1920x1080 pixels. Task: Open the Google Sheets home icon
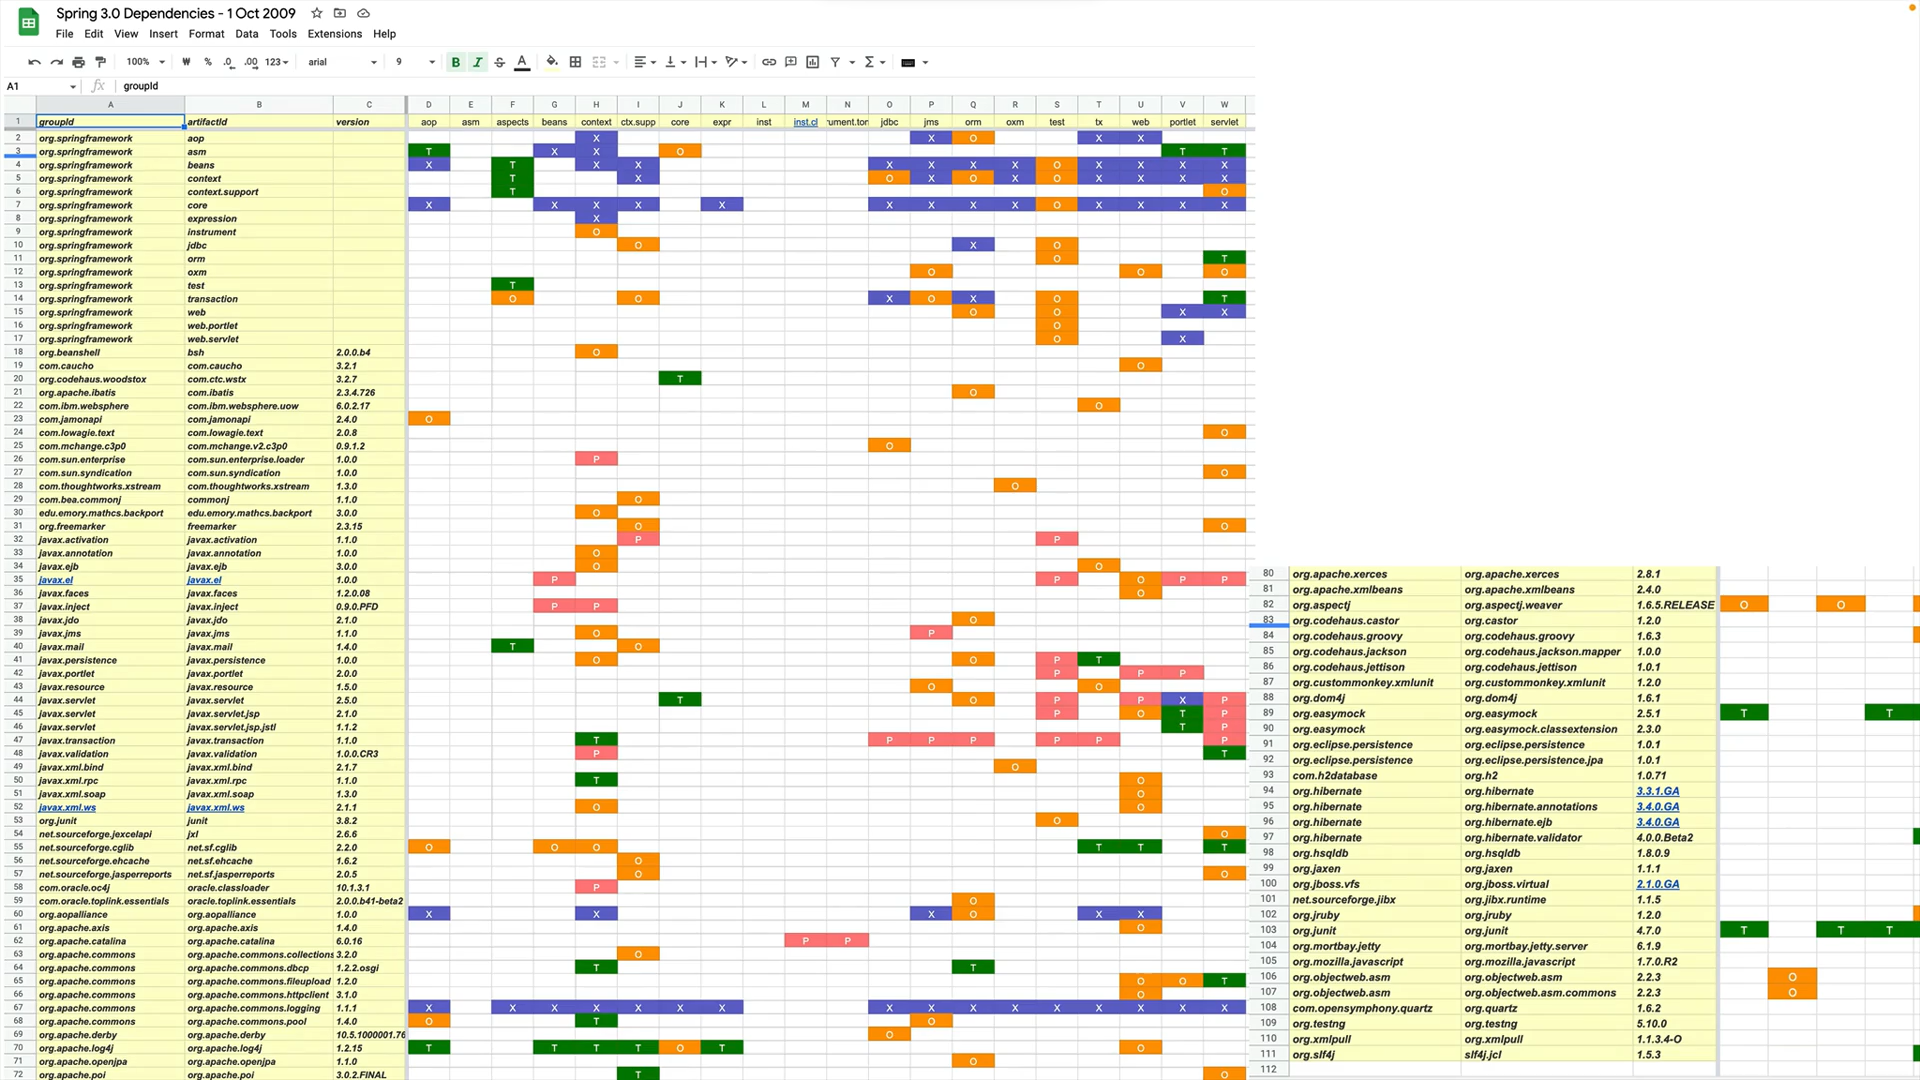pyautogui.click(x=29, y=21)
